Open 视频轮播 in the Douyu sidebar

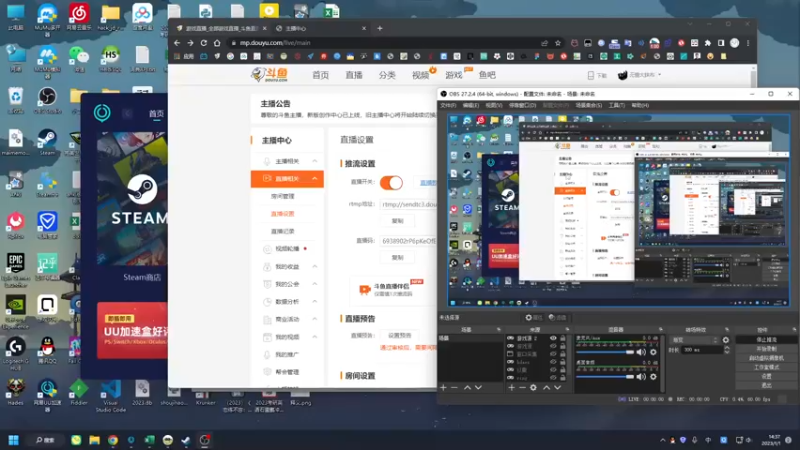(287, 249)
